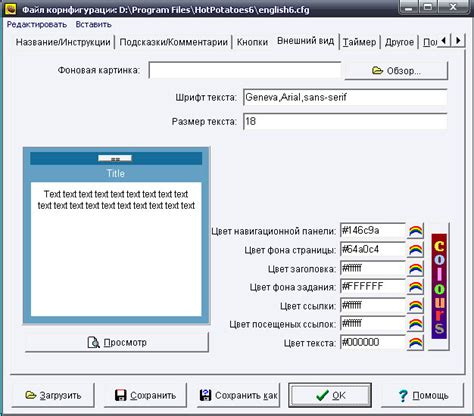The height and width of the screenshot is (416, 474).
Task: Open color picker for text color
Action: (415, 343)
